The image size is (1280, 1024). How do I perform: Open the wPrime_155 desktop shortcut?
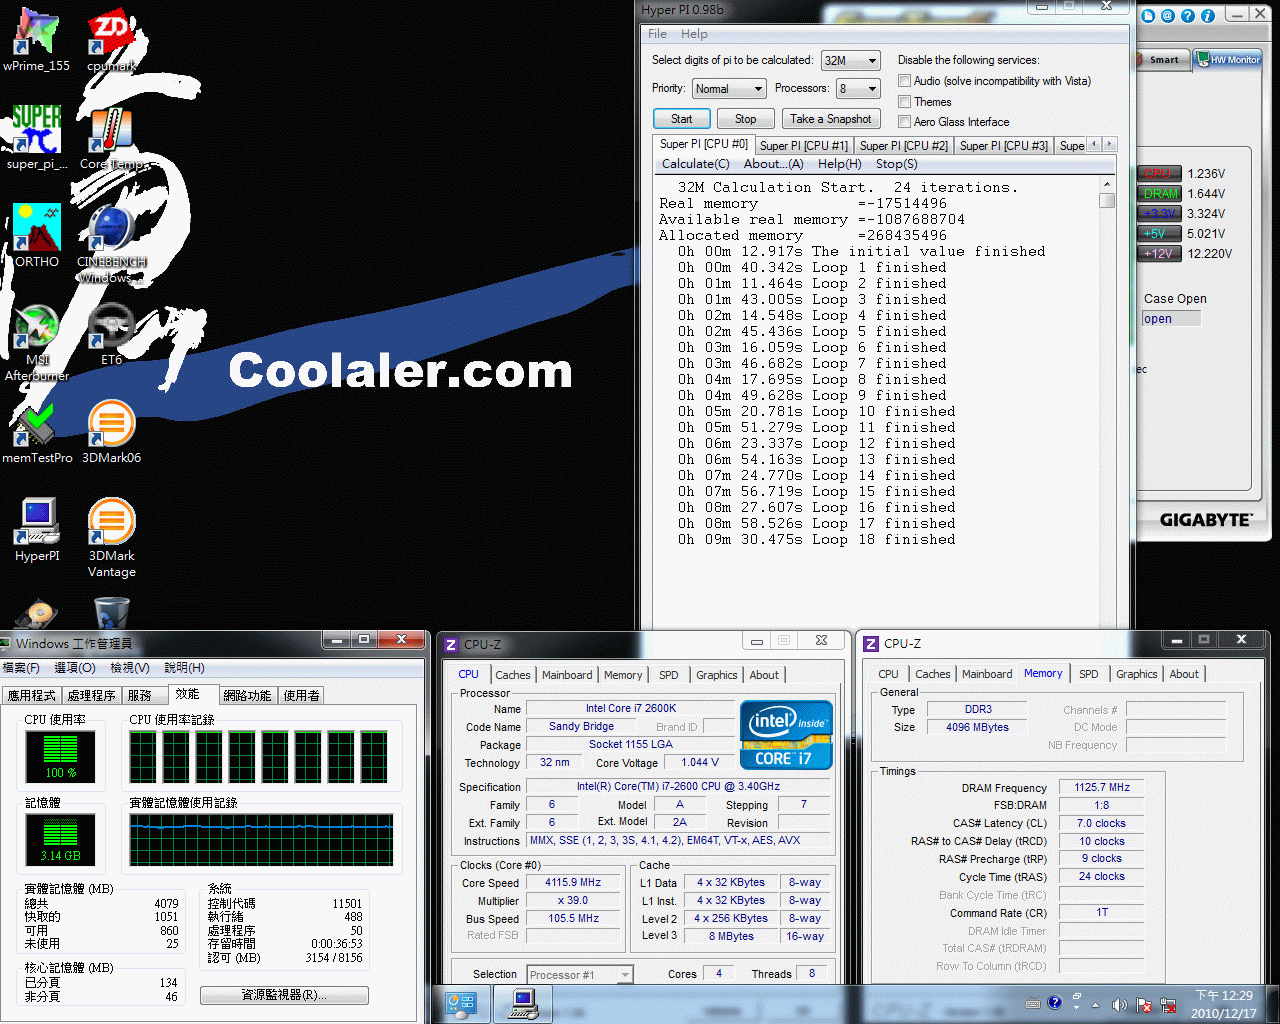[x=37, y=40]
